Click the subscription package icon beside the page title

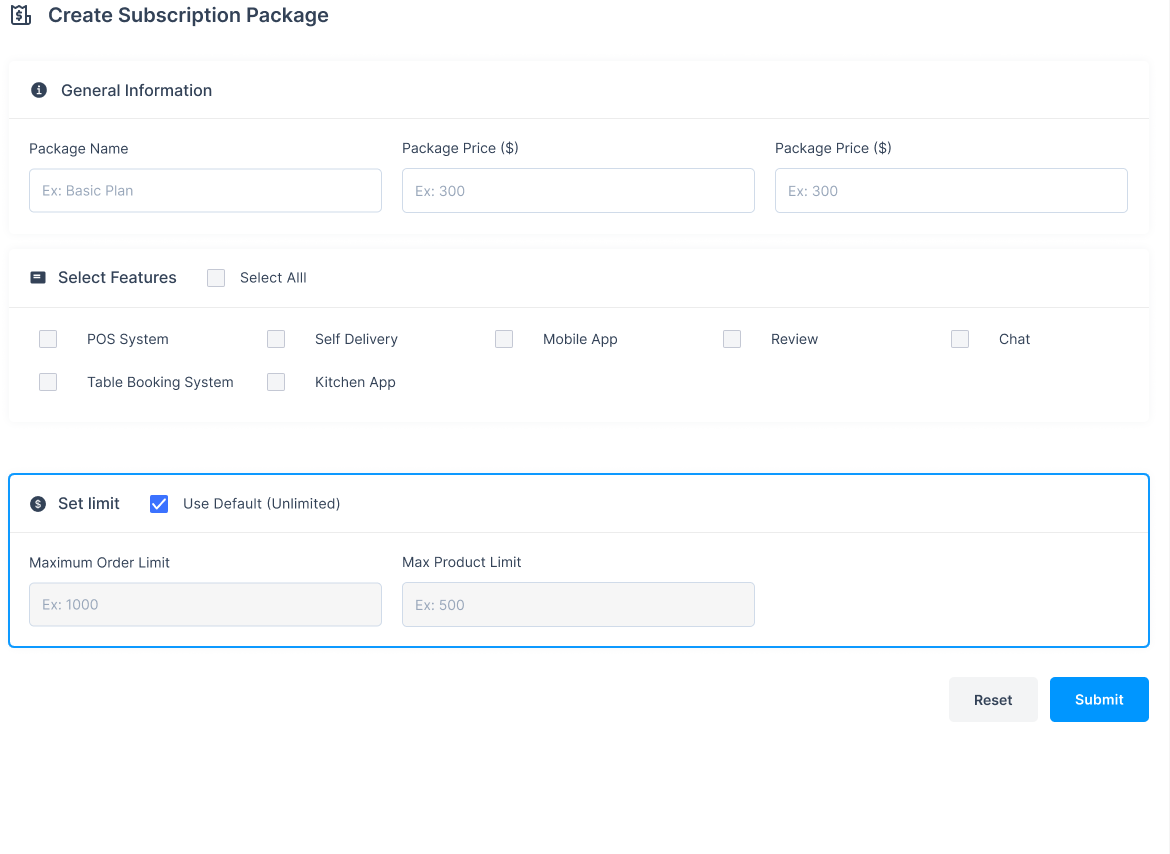[20, 16]
